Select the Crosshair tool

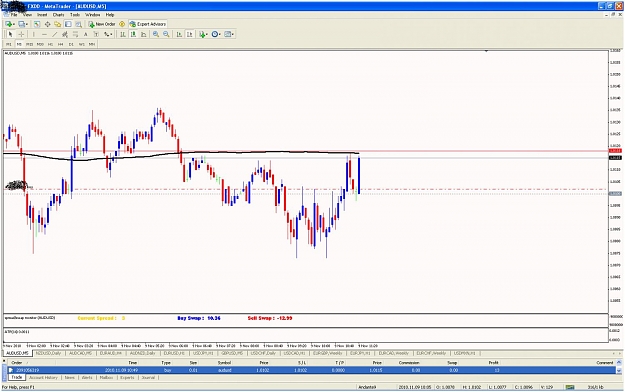22,34
